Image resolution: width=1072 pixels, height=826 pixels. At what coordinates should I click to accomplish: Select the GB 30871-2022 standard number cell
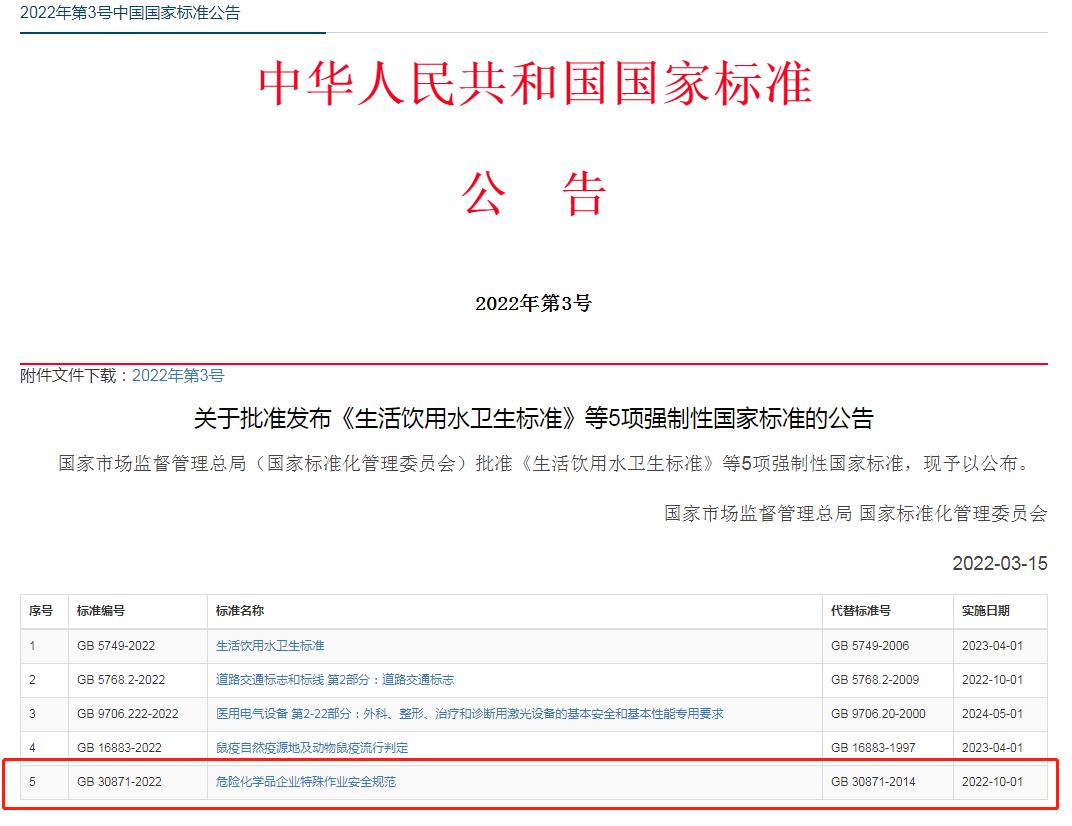119,782
